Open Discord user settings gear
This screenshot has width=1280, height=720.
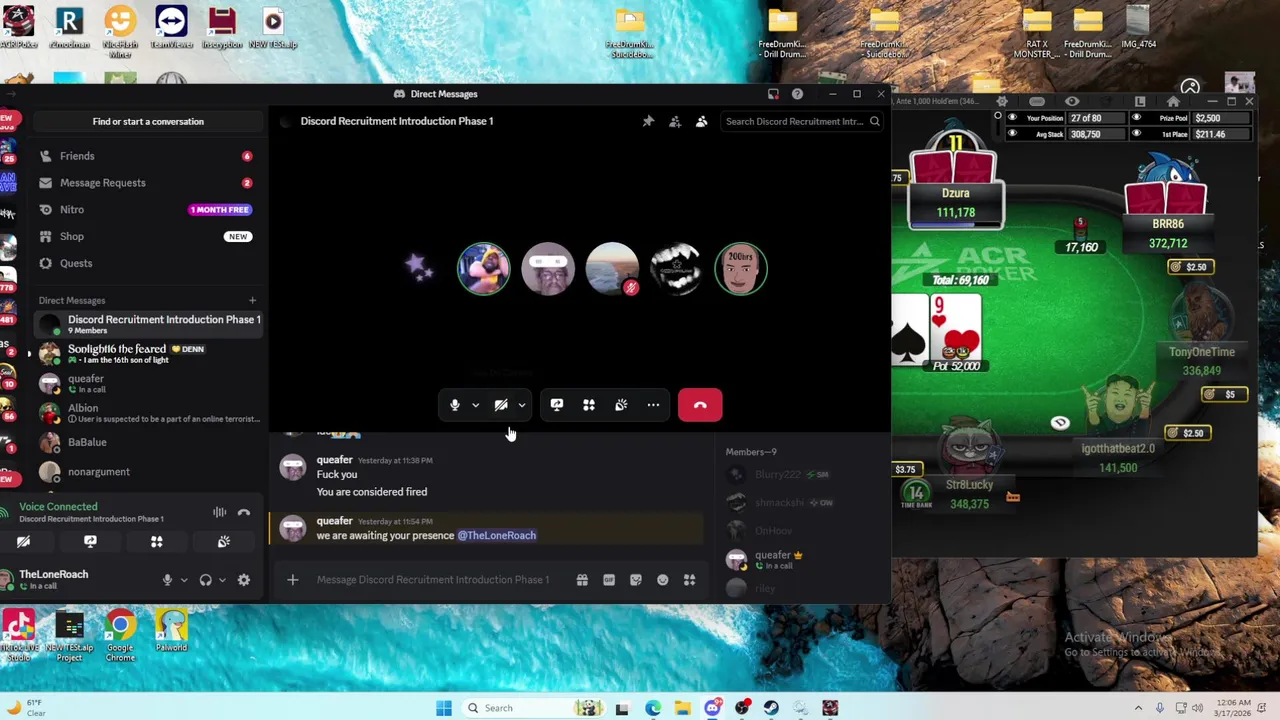click(x=244, y=580)
